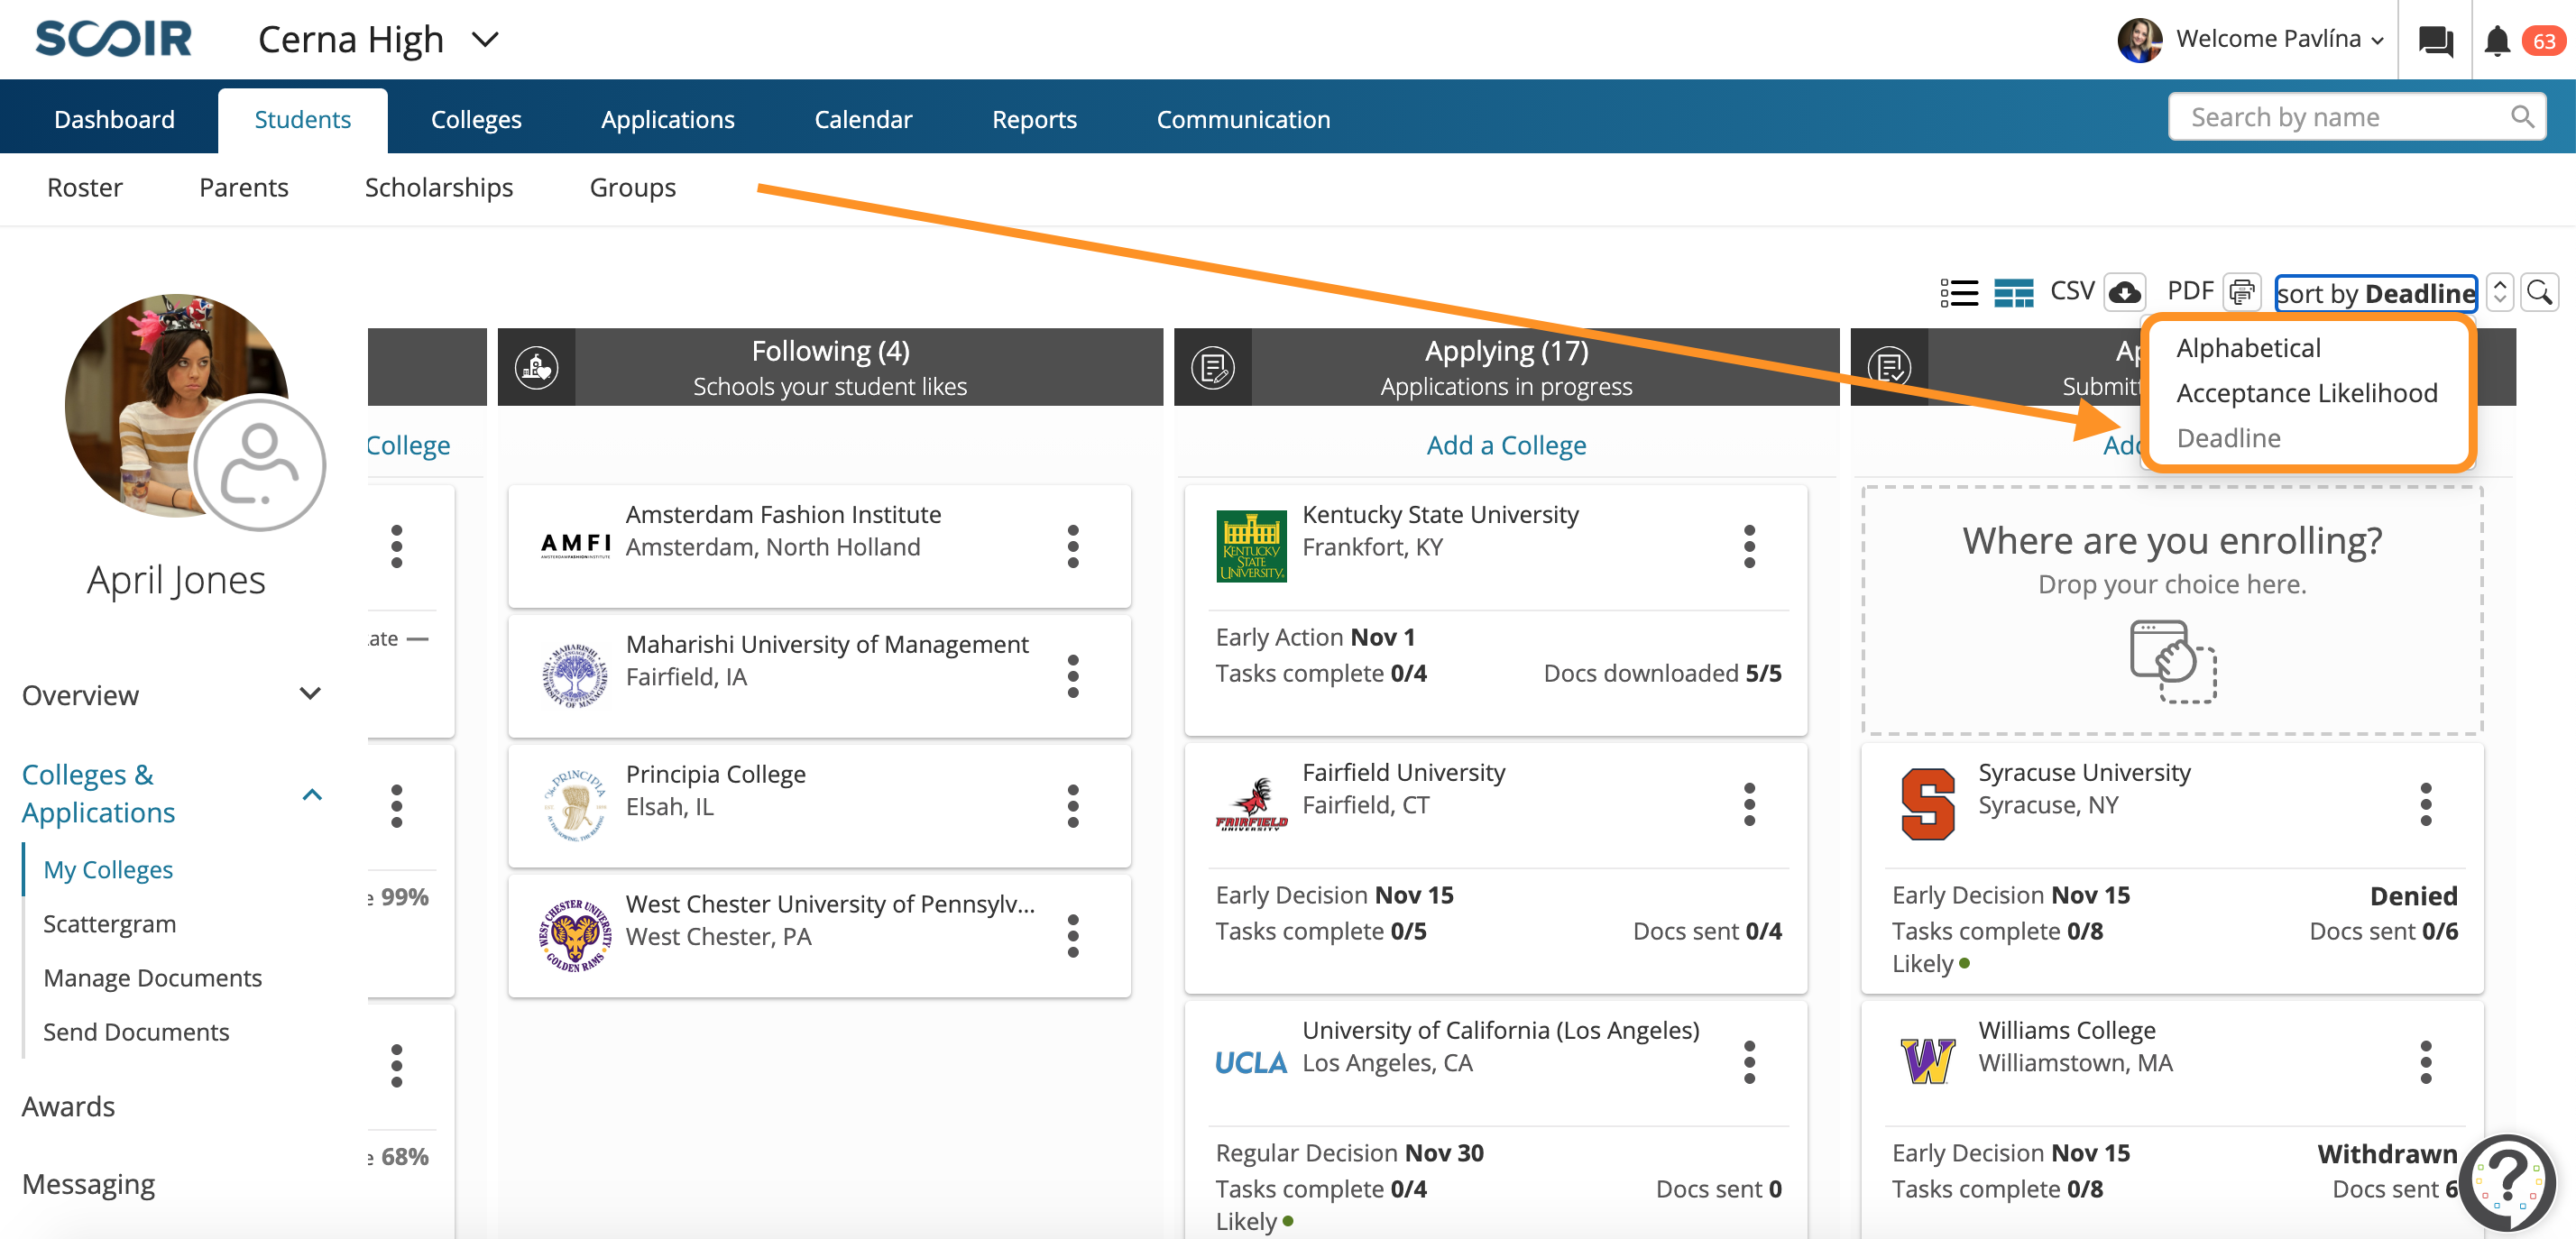Click the SCOIR logo

113,39
